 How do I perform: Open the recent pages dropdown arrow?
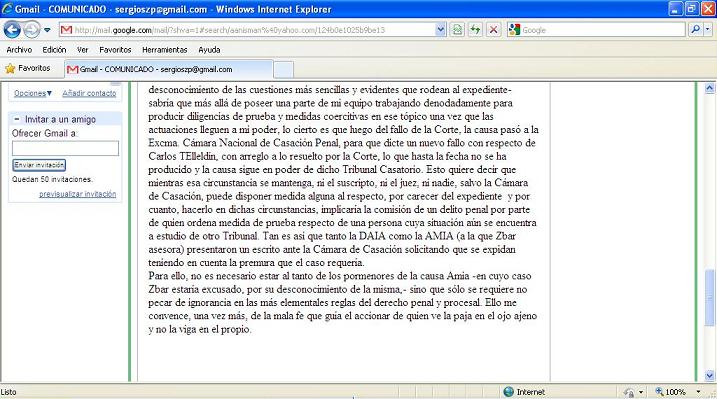pyautogui.click(x=47, y=30)
